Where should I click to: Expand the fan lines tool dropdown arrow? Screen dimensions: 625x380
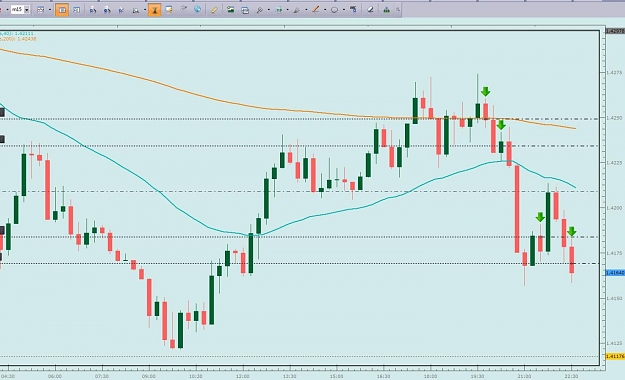pos(306,10)
